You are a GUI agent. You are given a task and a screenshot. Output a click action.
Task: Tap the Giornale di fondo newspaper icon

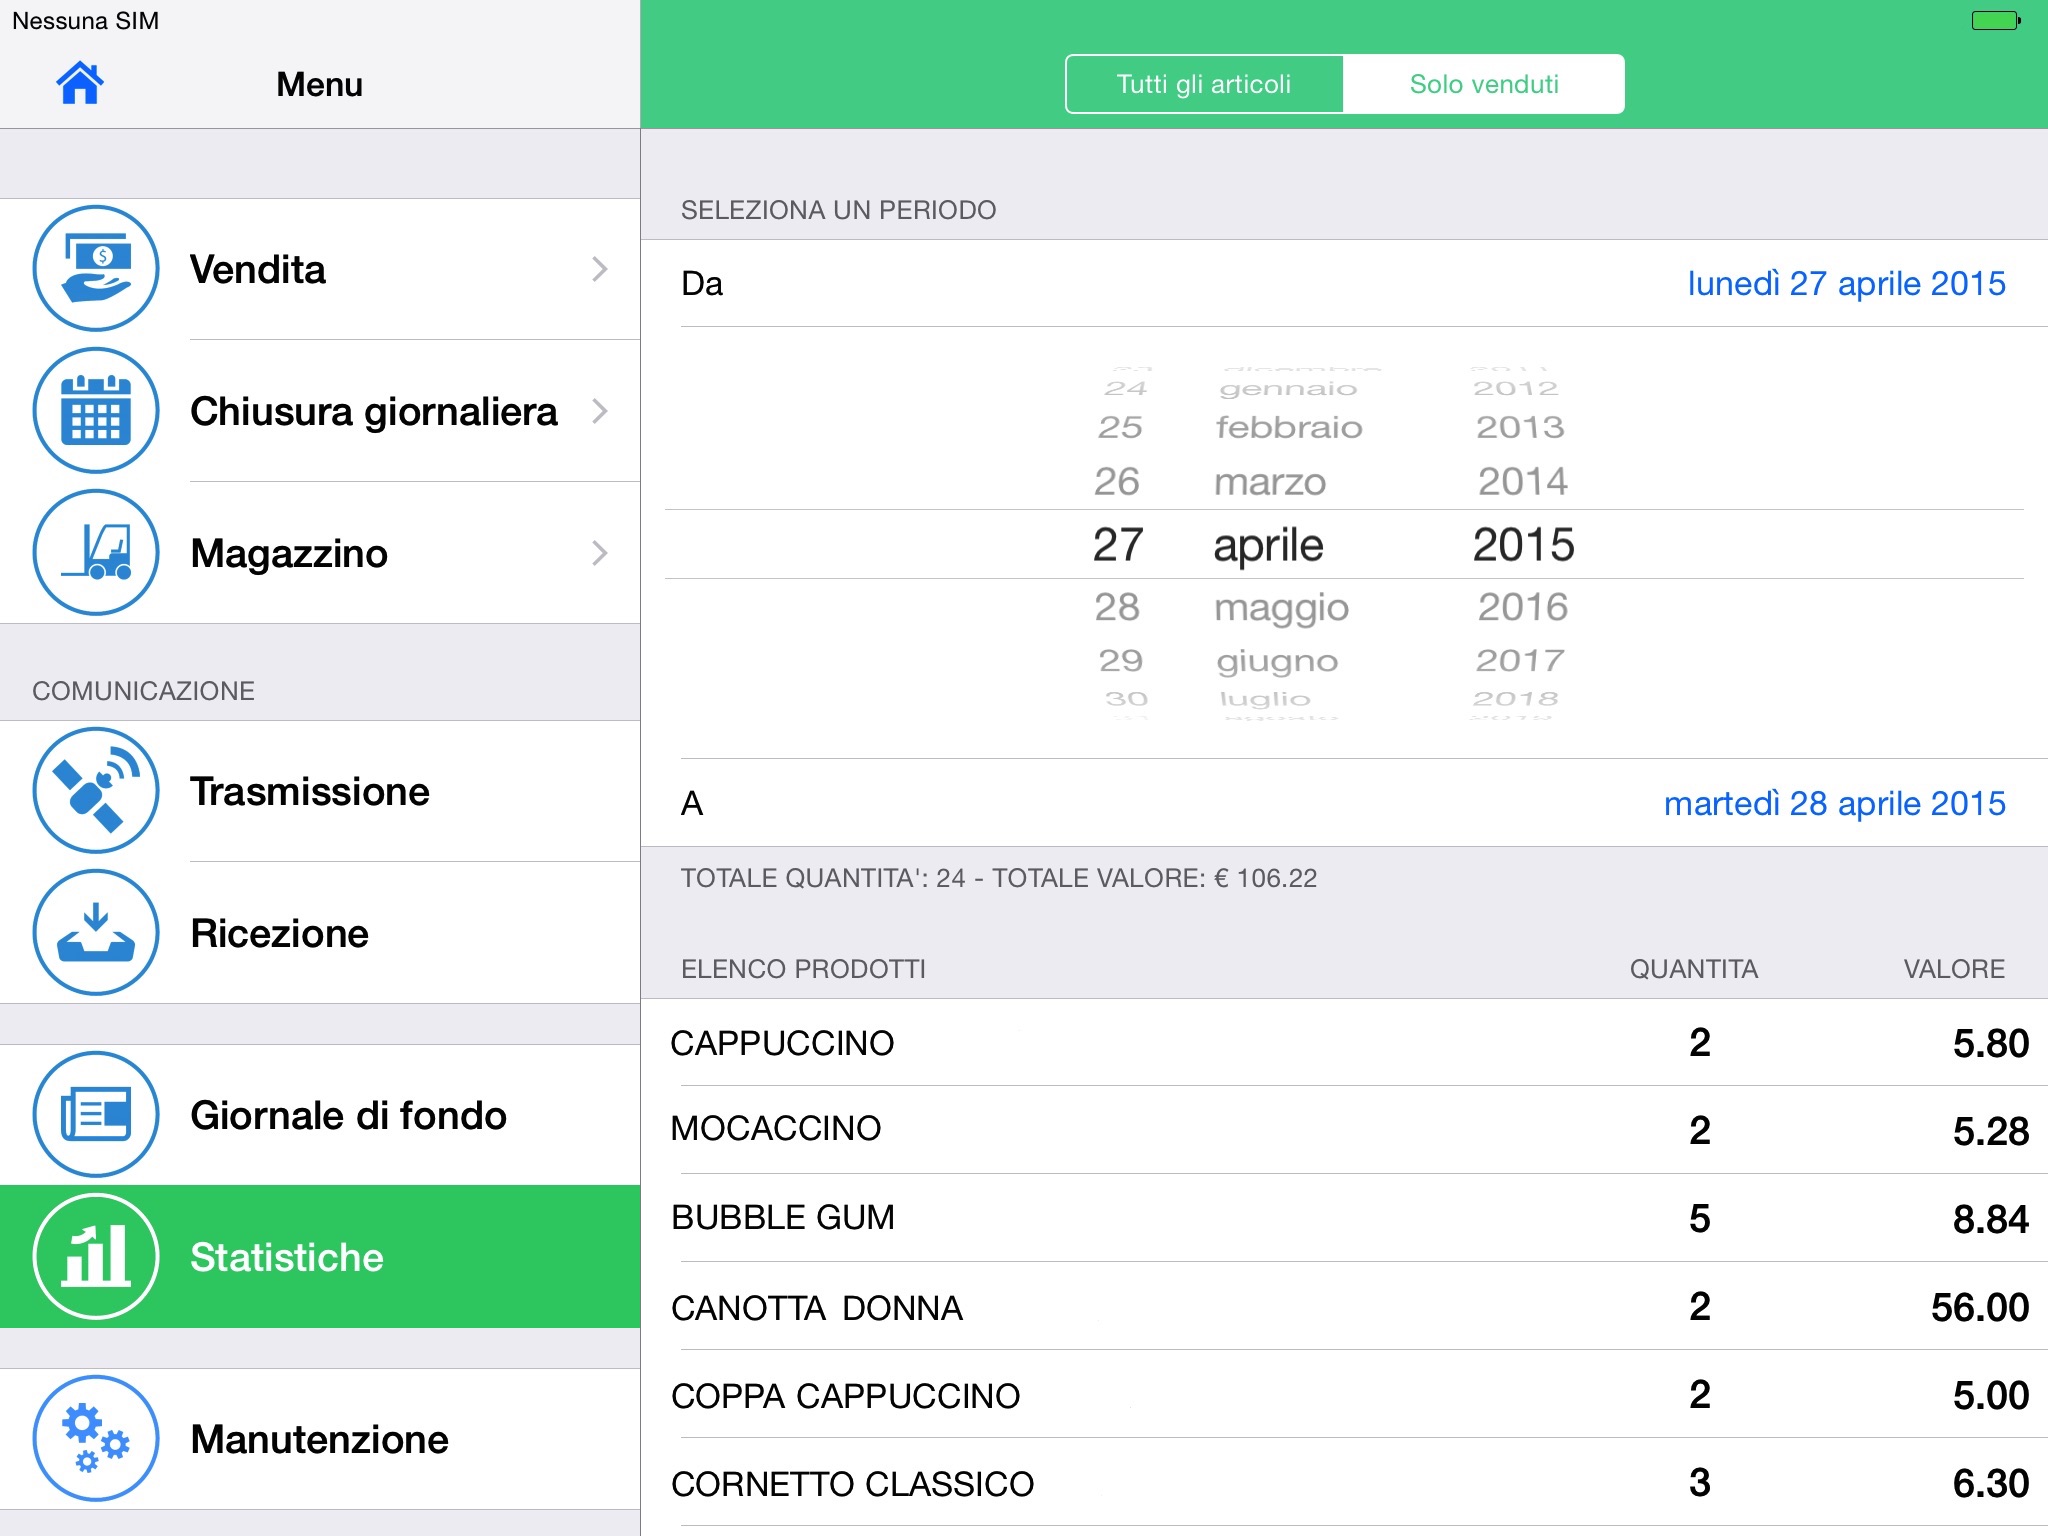pos(96,1114)
